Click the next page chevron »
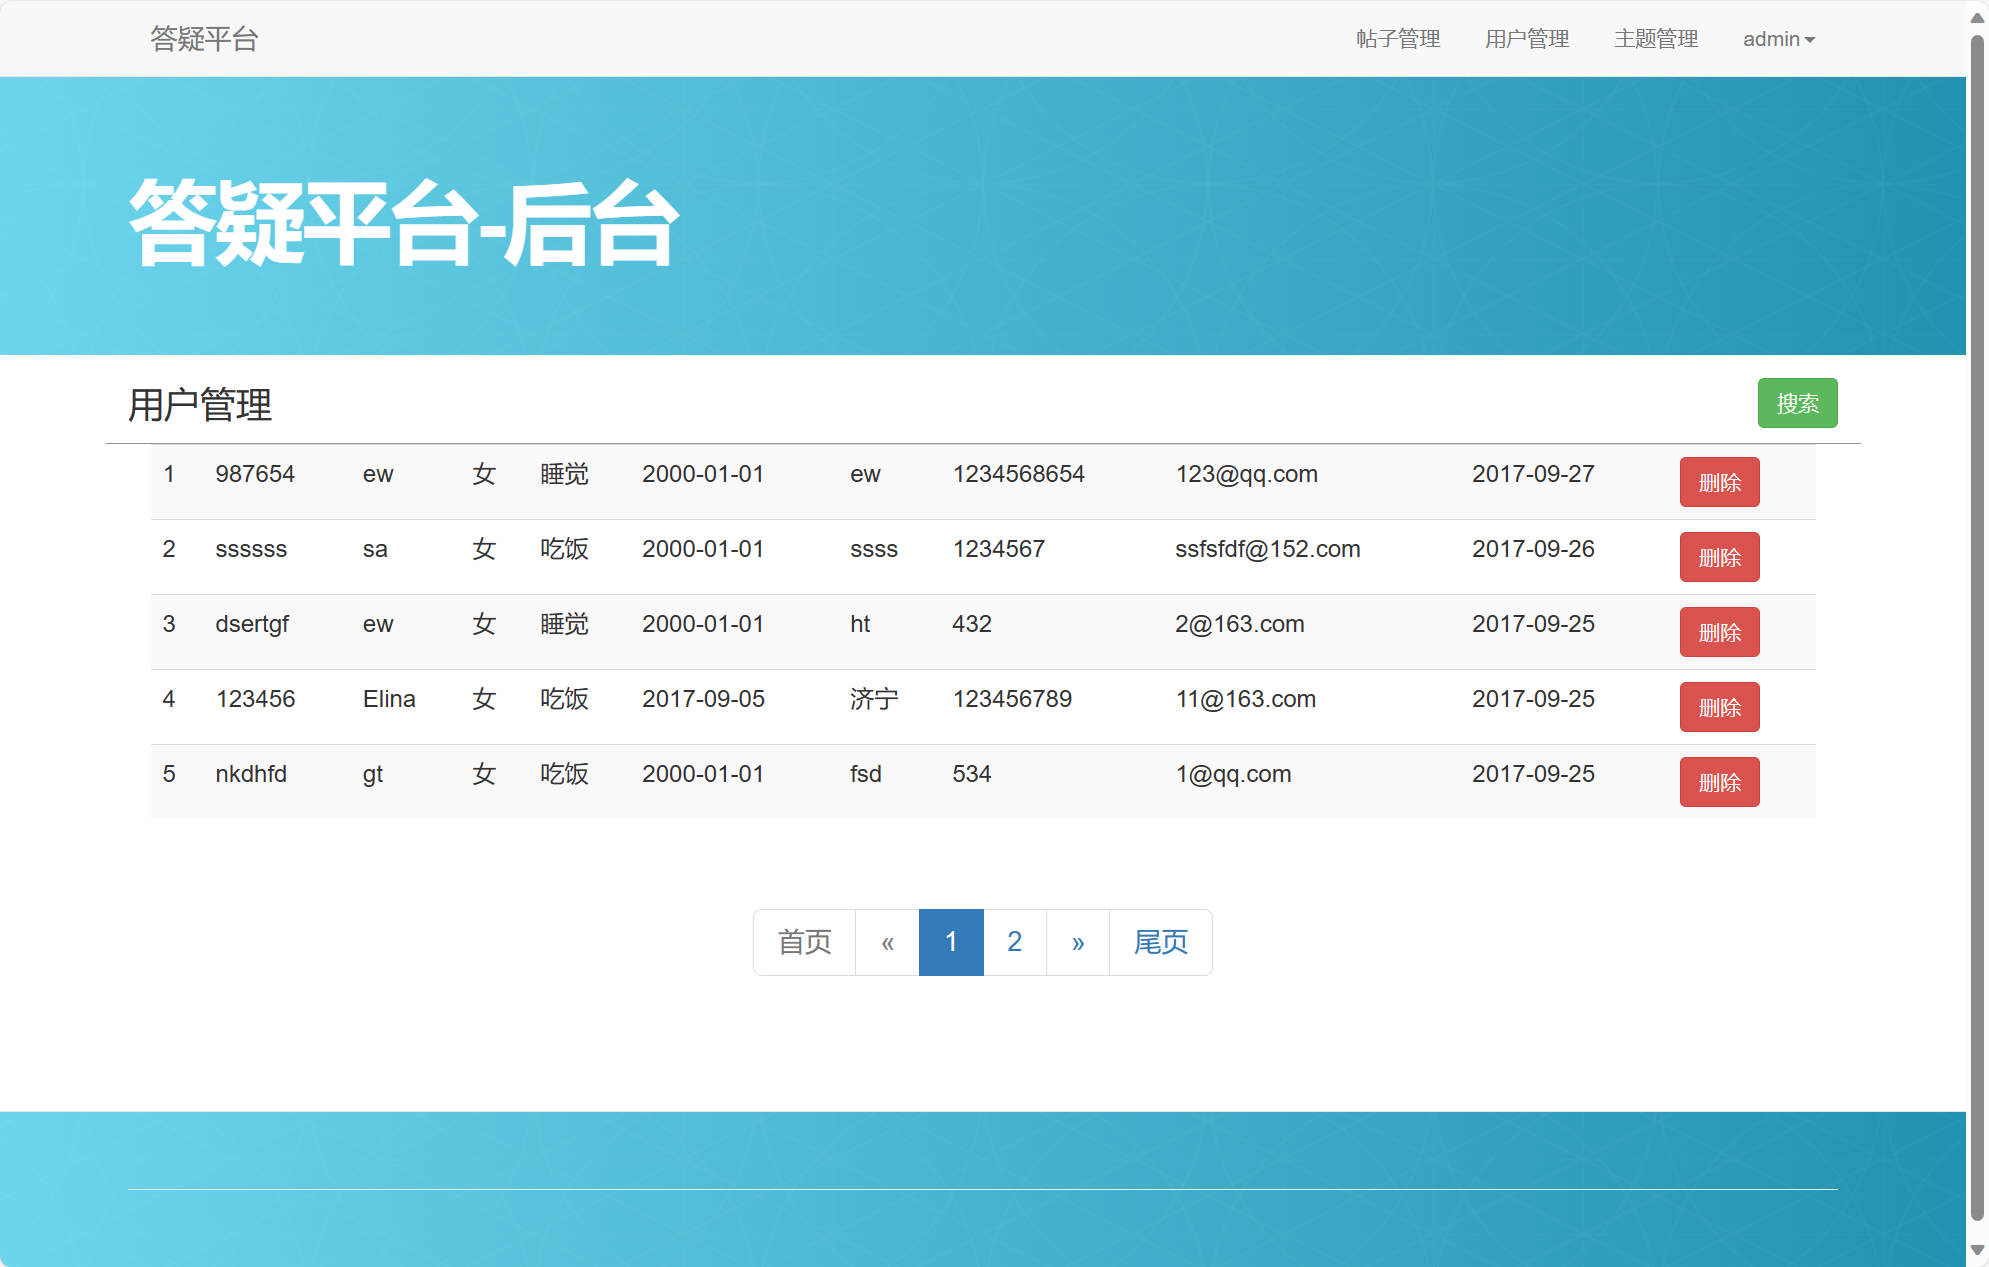Viewport: 1989px width, 1267px height. point(1077,941)
